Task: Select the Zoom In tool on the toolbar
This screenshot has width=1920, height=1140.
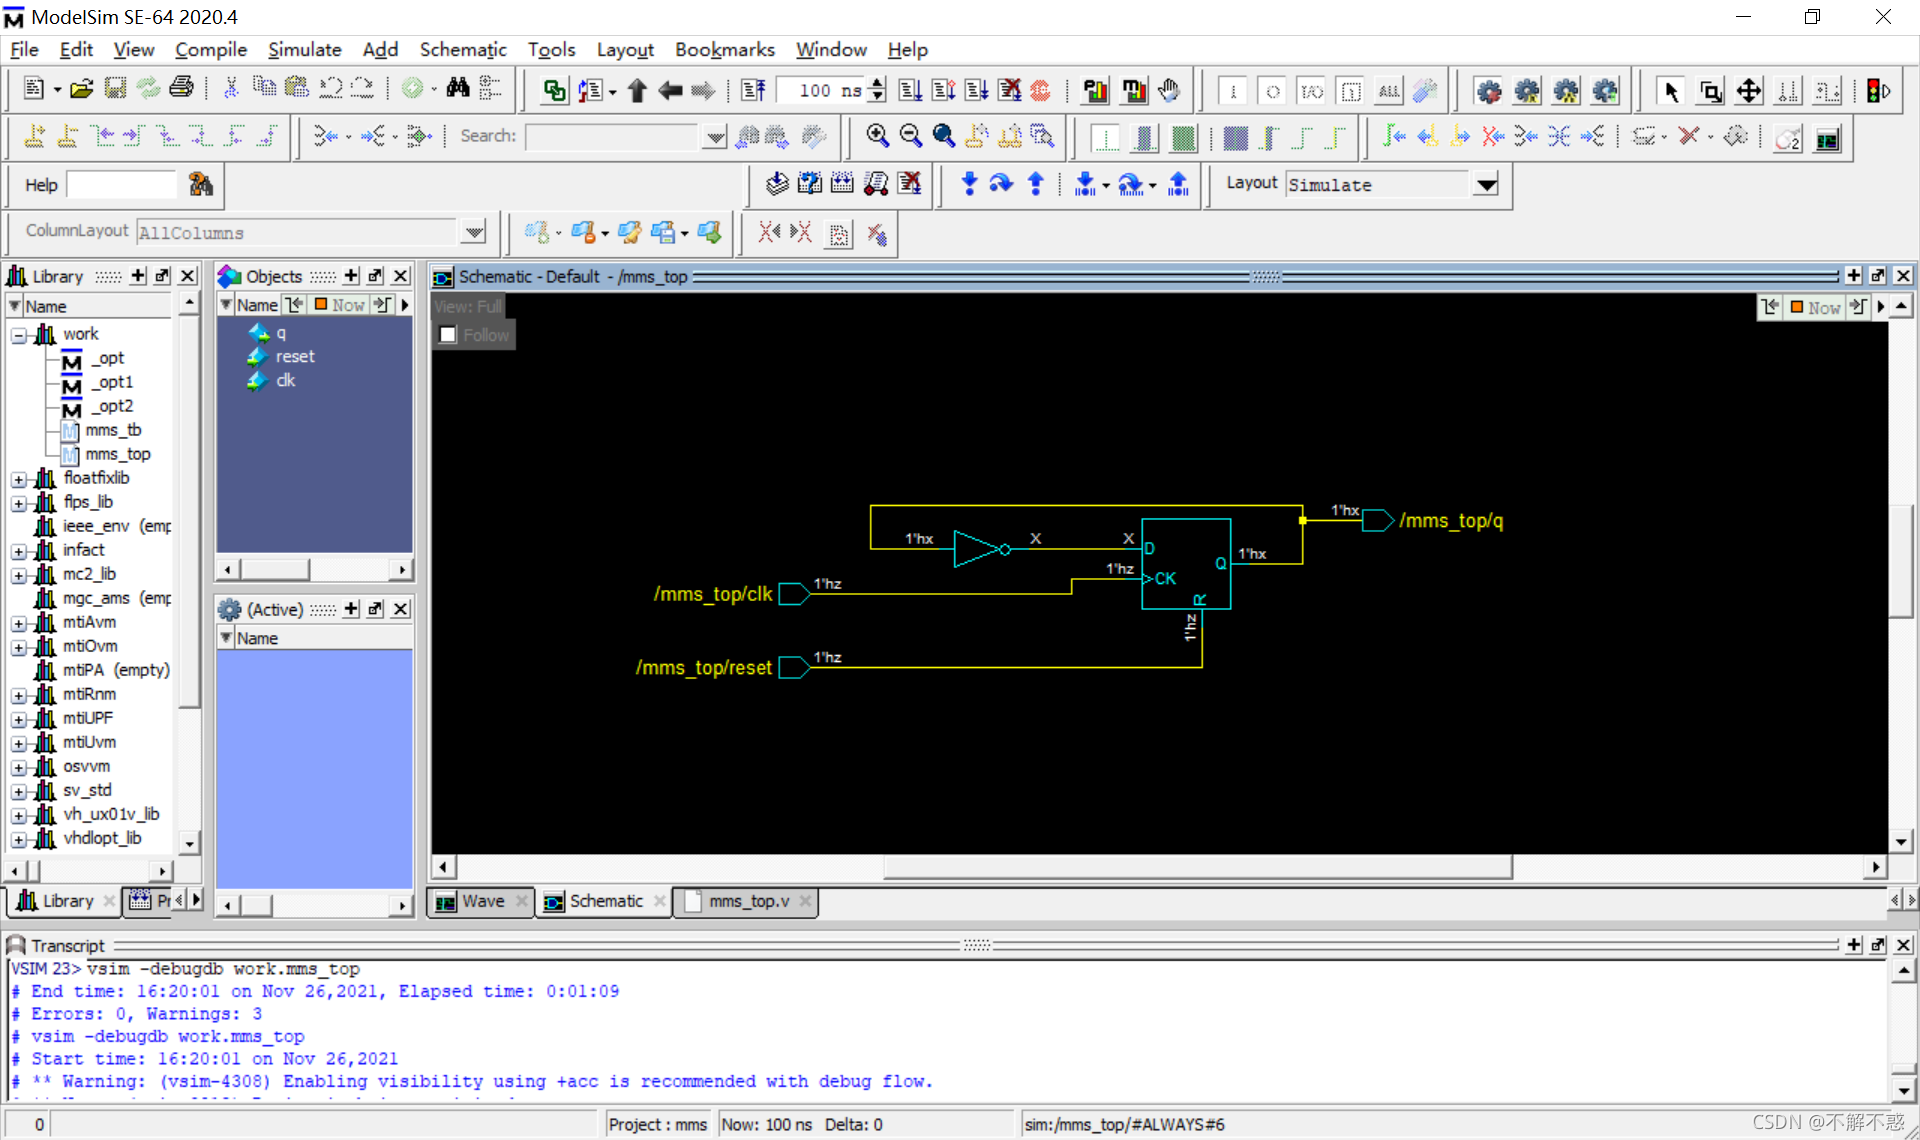Action: (x=878, y=136)
